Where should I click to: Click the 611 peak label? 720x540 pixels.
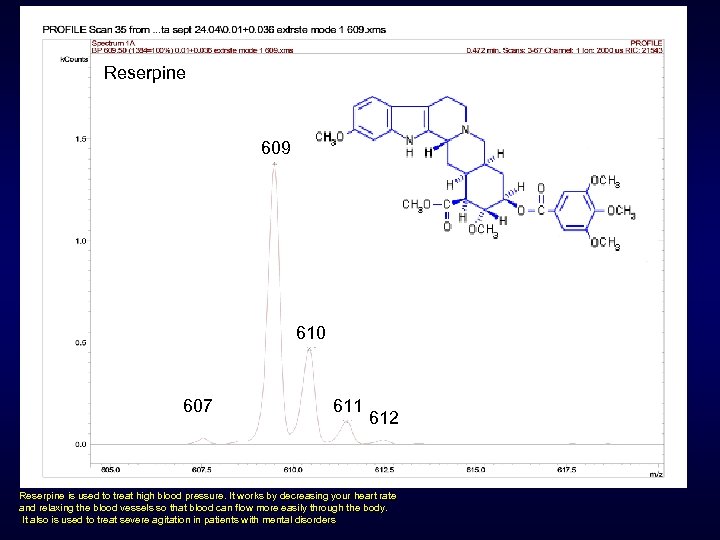348,406
